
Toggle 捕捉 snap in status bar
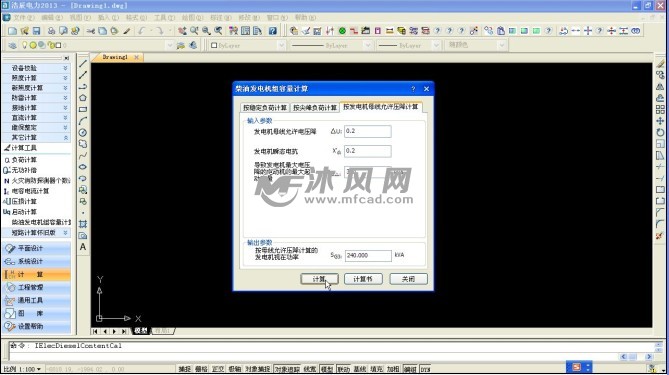point(184,369)
